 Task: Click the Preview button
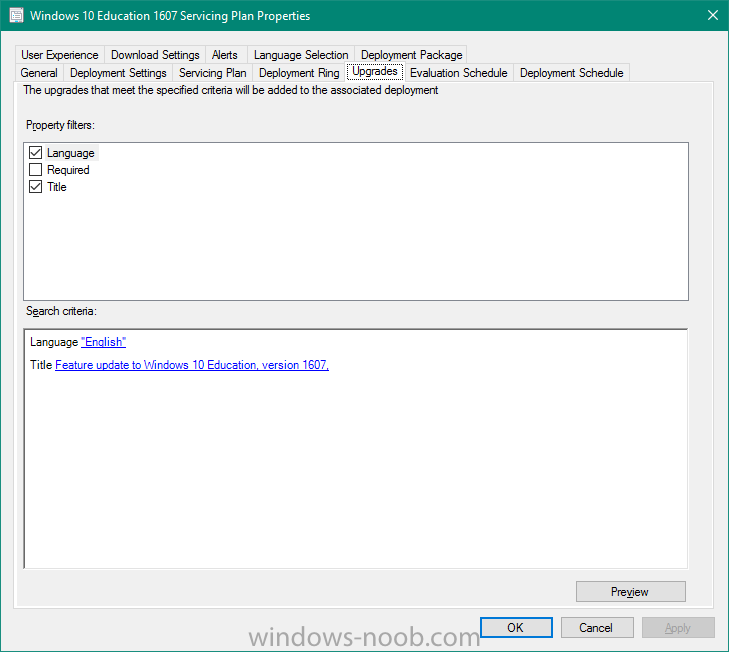pyautogui.click(x=630, y=592)
